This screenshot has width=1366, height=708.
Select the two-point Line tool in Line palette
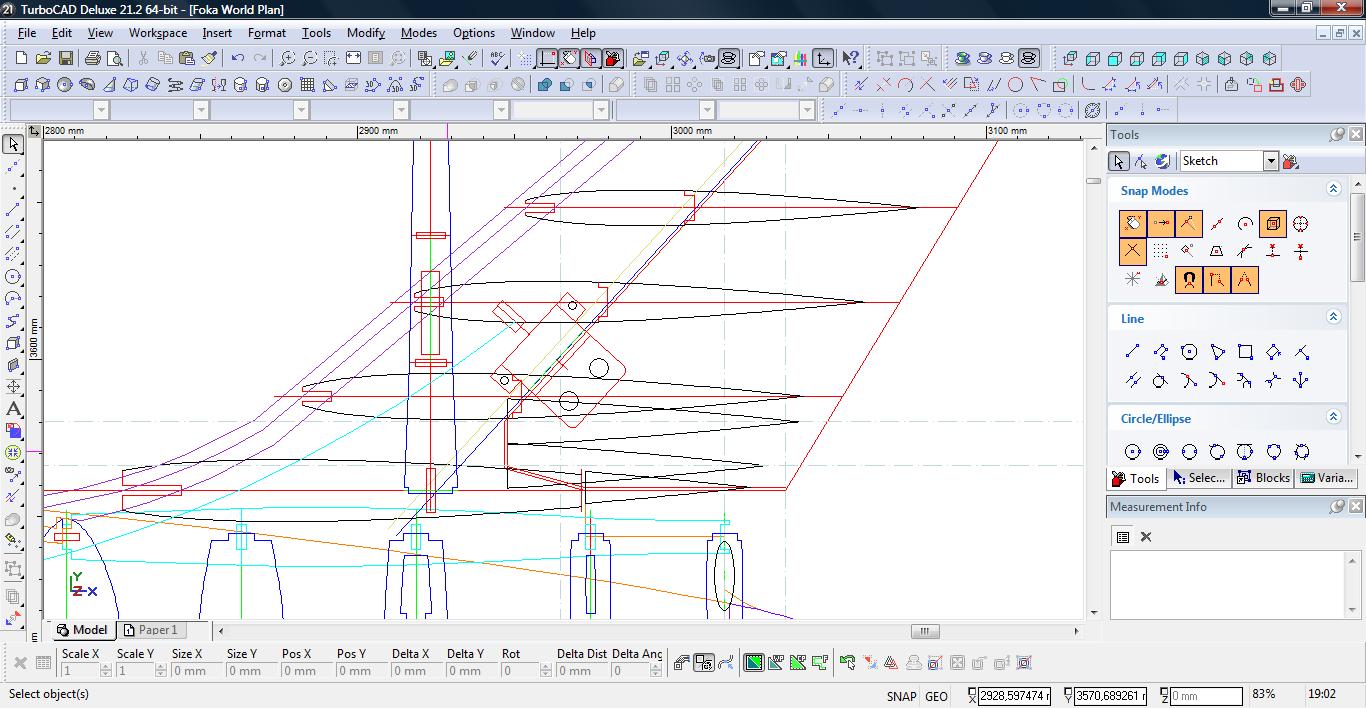[1132, 352]
